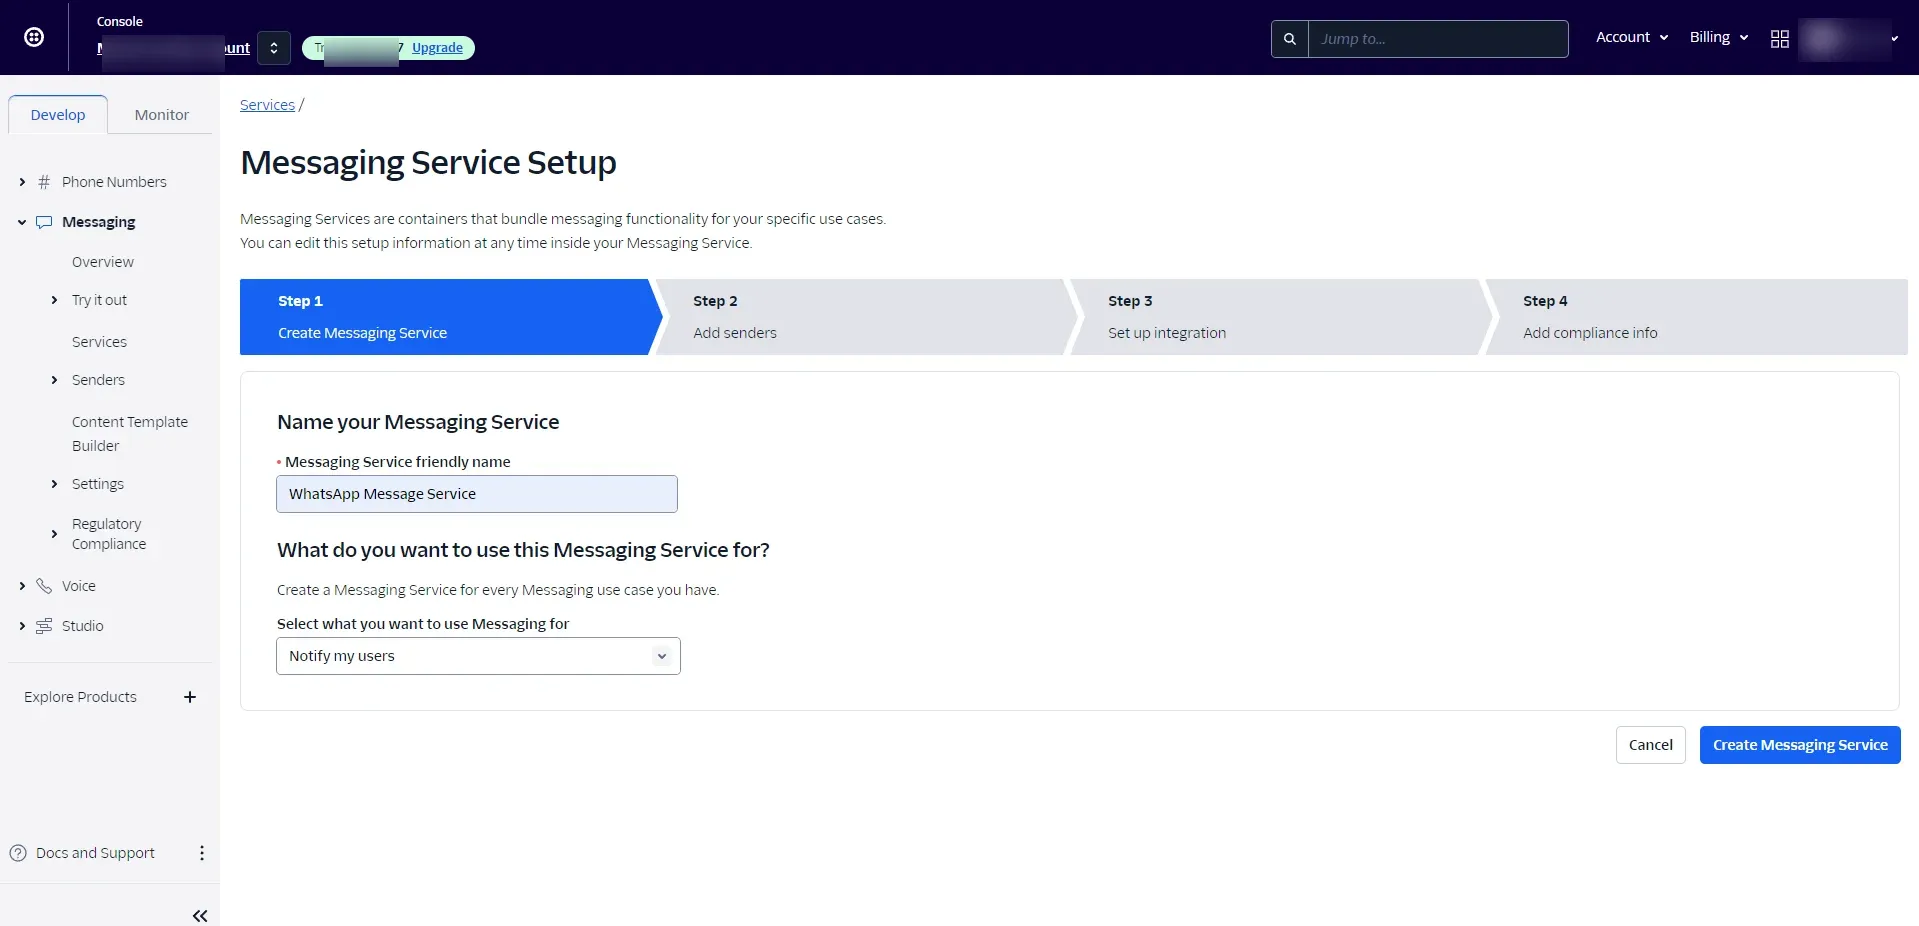The width and height of the screenshot is (1919, 926).
Task: Open the 'Notify my users' dropdown
Action: (478, 656)
